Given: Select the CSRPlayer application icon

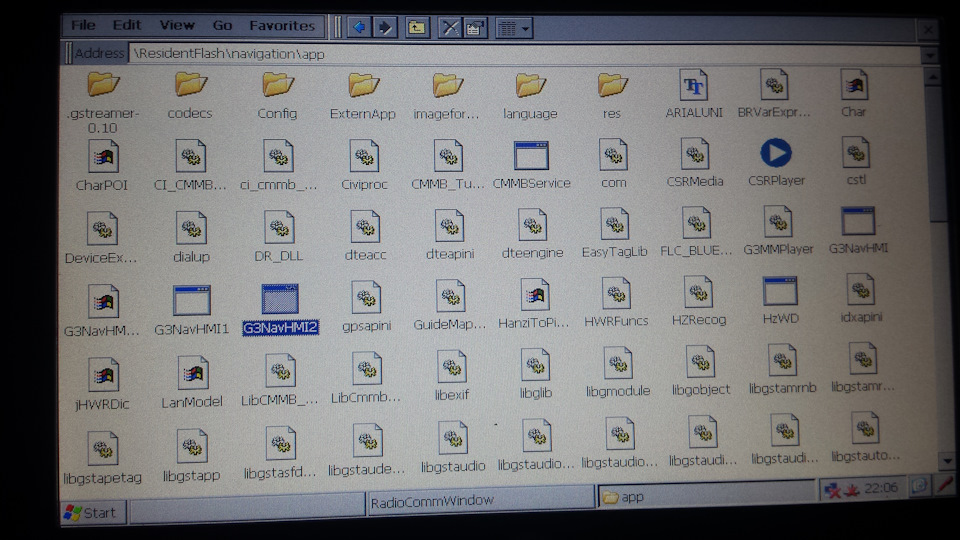Looking at the screenshot, I should (x=776, y=163).
